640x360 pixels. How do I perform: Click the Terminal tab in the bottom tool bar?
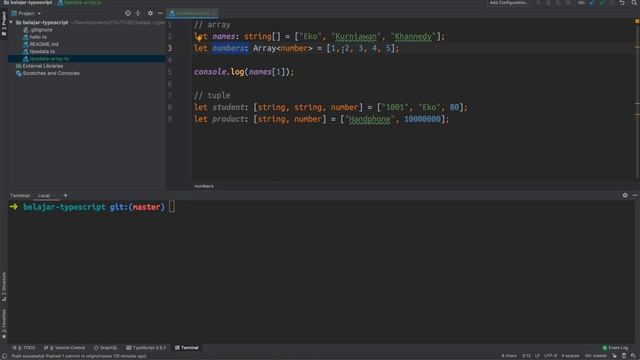(187, 348)
